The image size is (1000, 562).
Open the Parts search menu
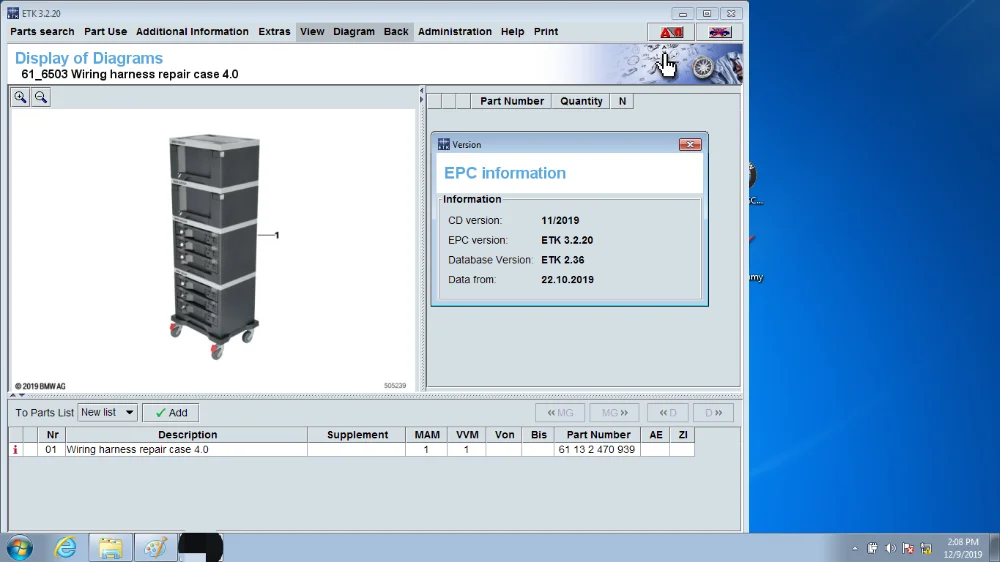(42, 31)
